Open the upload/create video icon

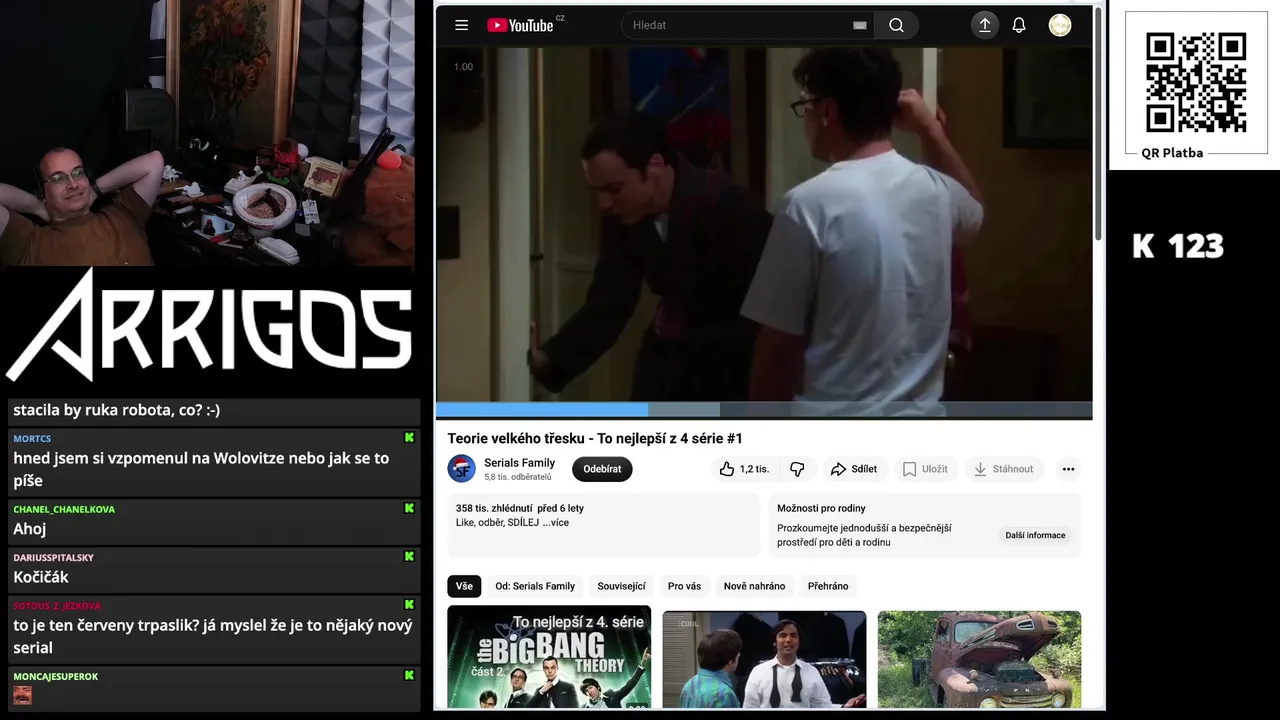point(984,25)
